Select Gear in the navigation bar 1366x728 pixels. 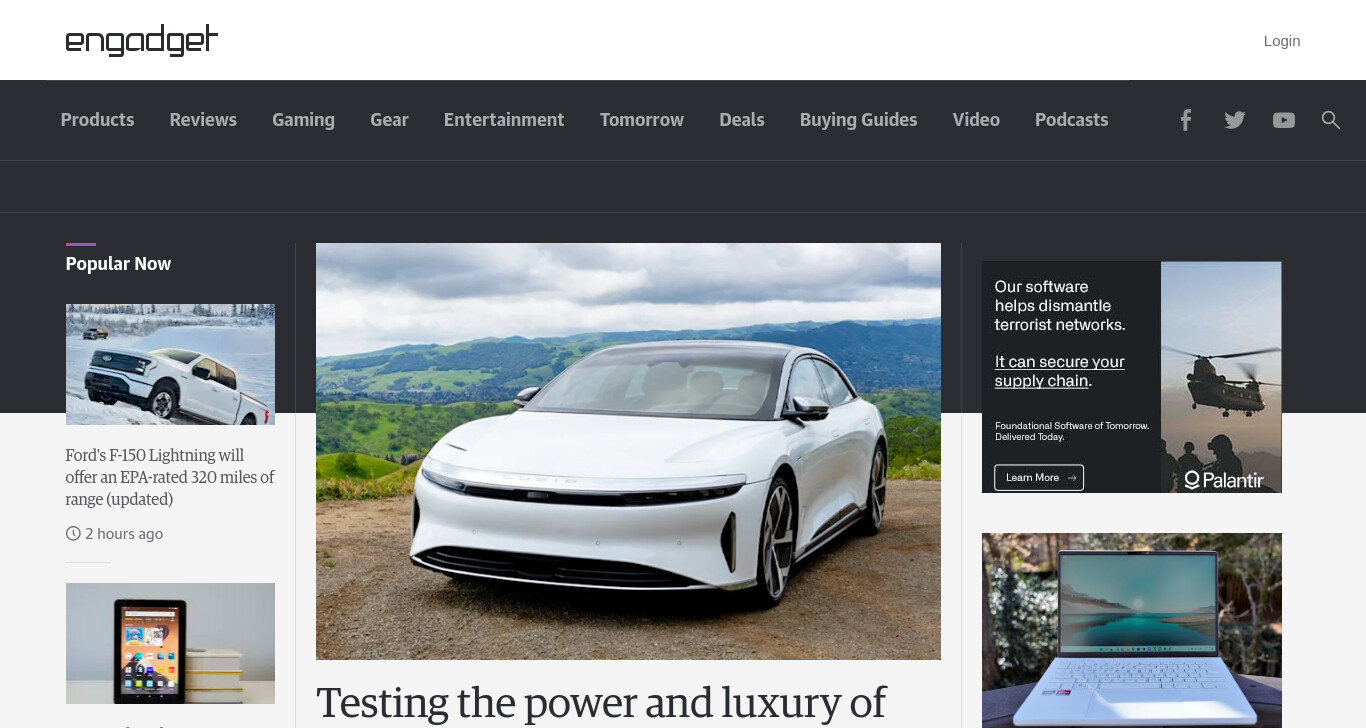point(389,120)
